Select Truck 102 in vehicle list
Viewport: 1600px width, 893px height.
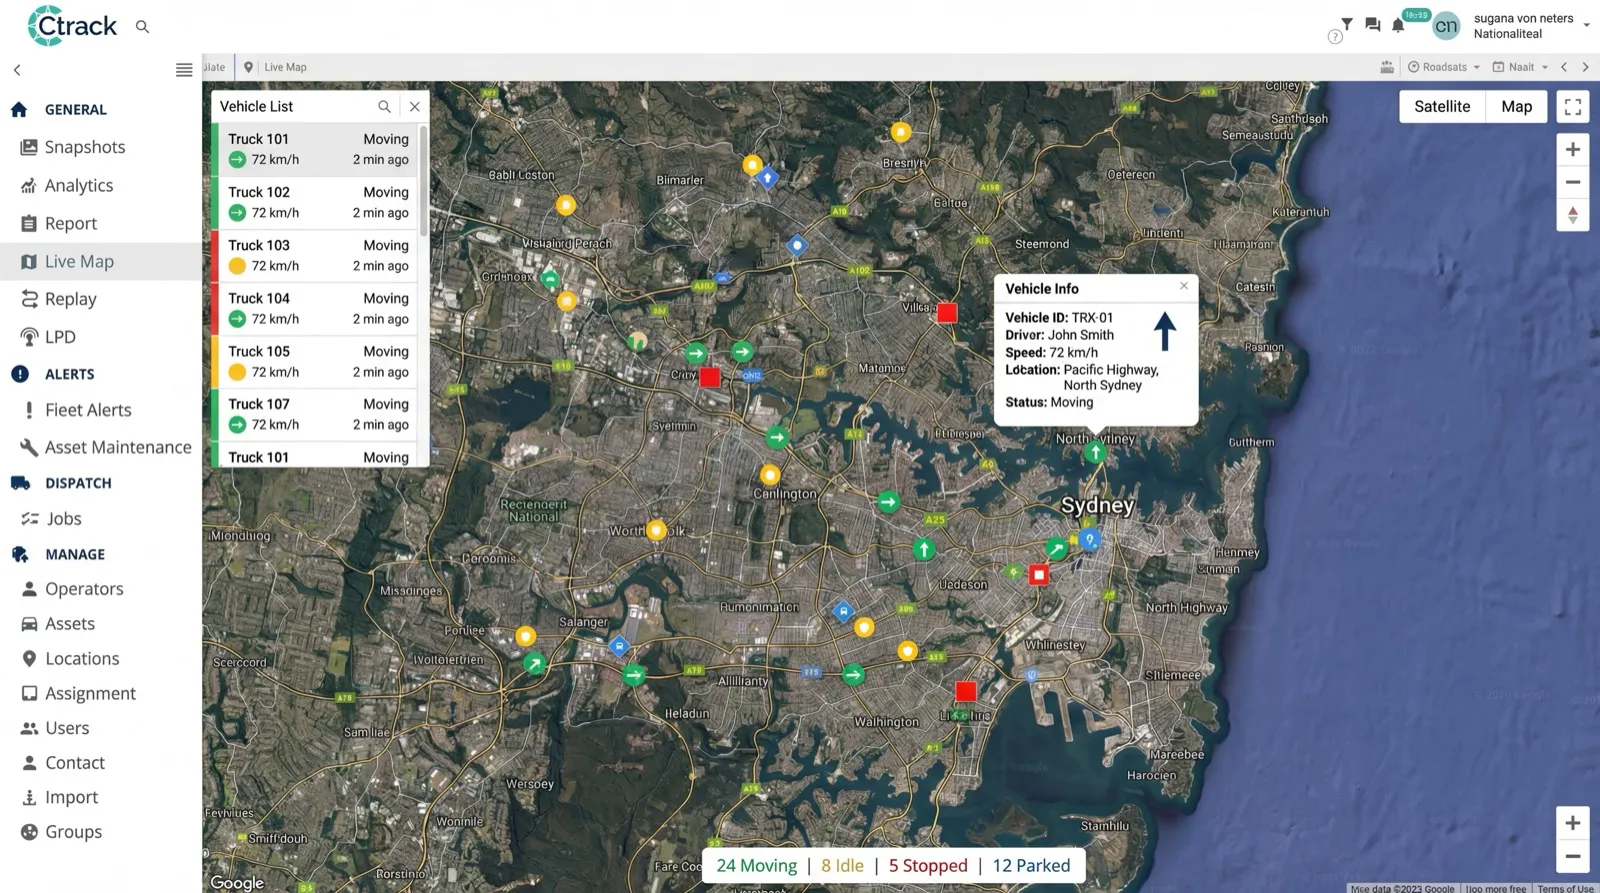click(315, 202)
